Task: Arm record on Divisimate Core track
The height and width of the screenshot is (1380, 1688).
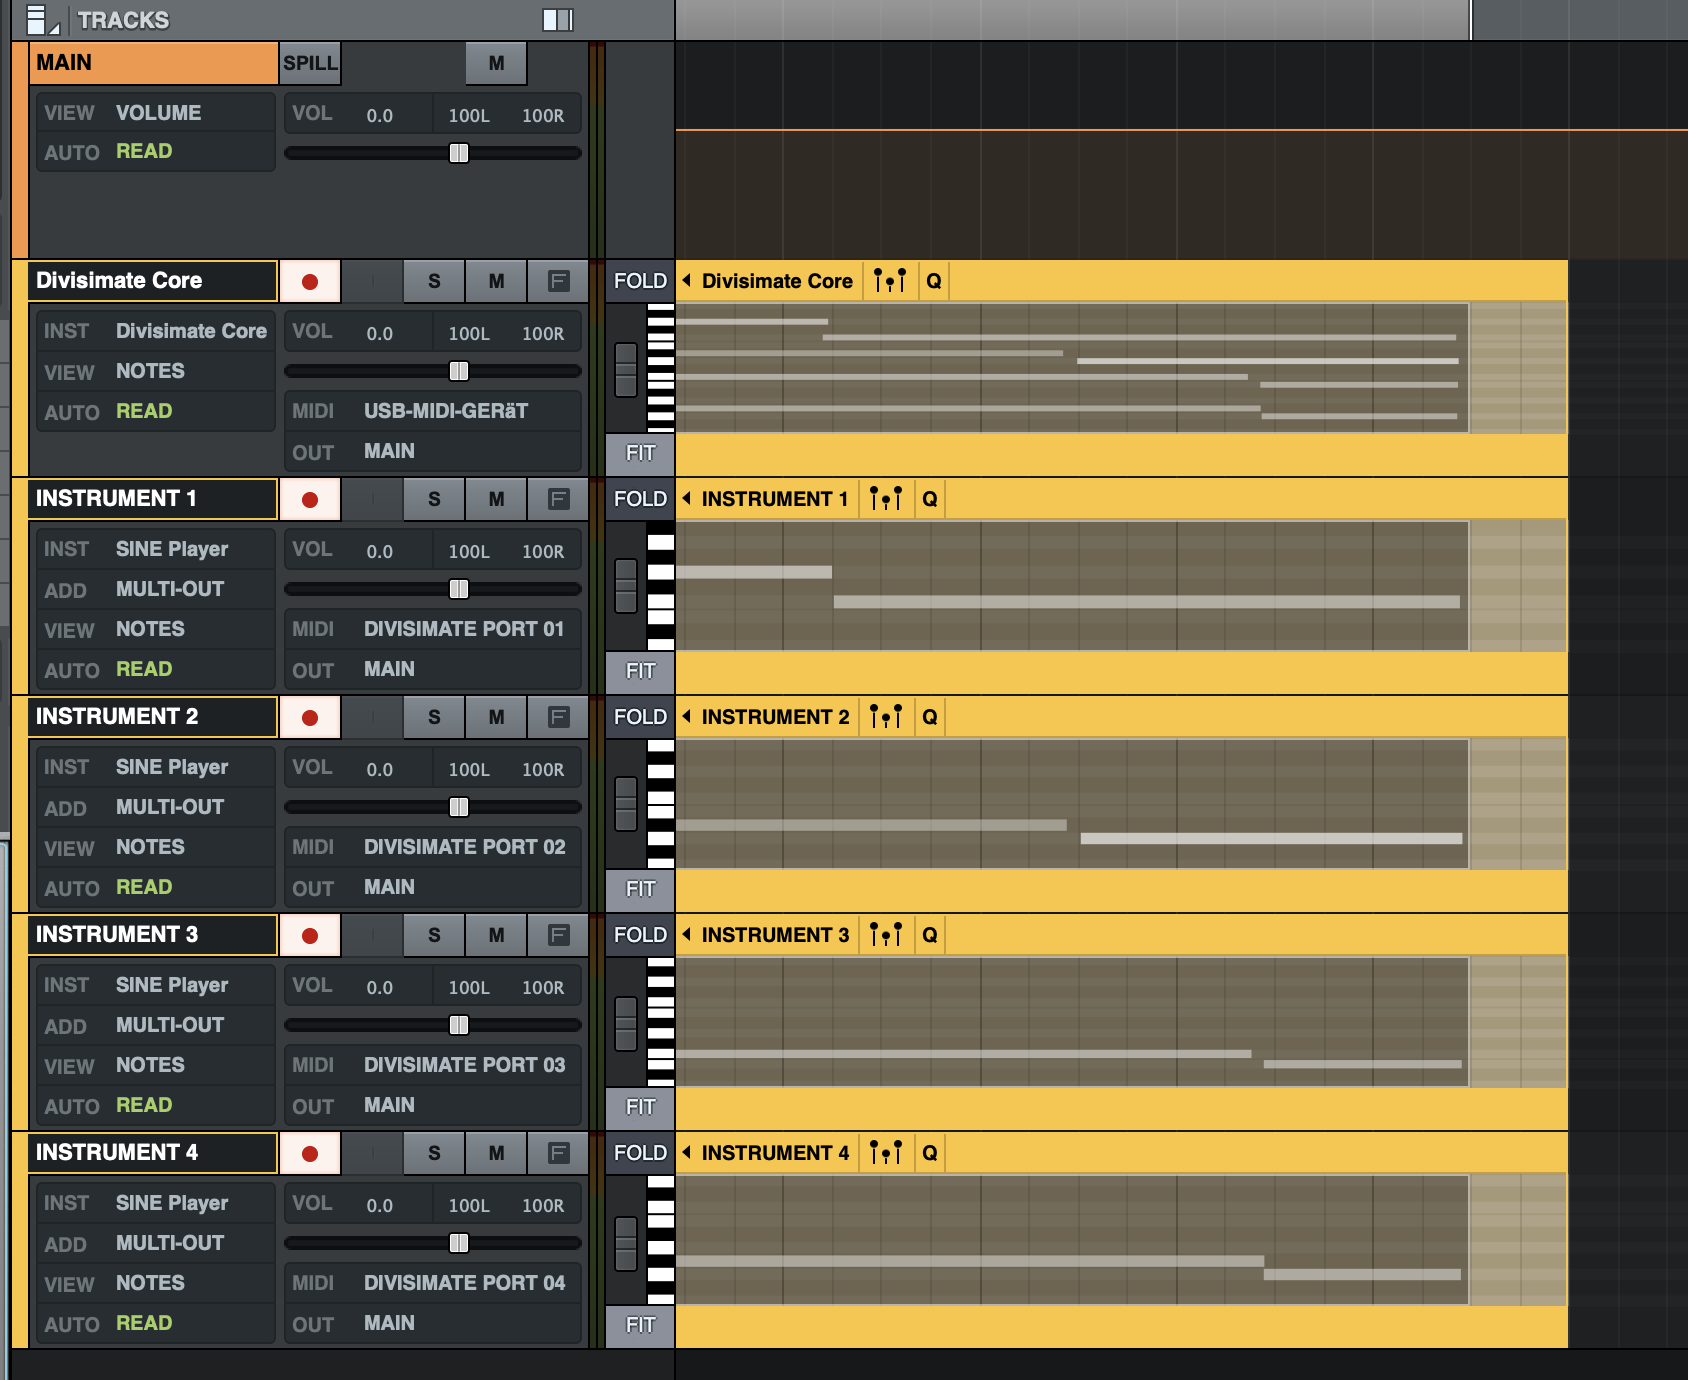Action: (310, 282)
